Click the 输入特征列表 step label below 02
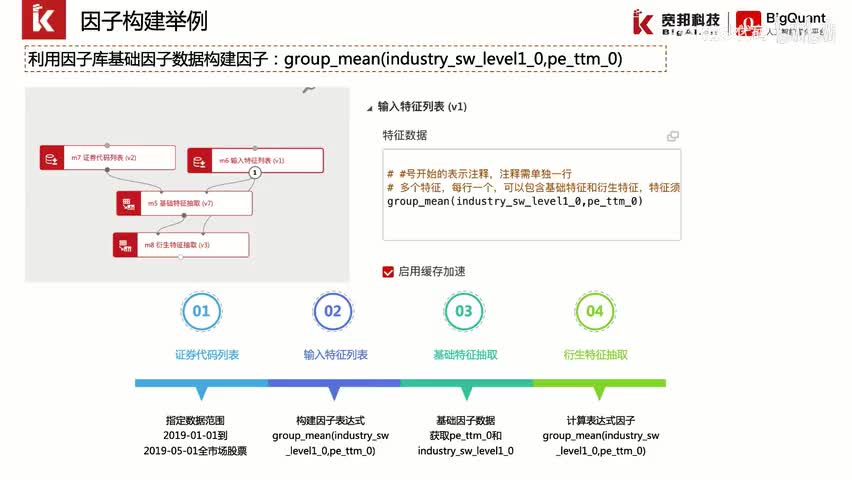 pos(336,355)
